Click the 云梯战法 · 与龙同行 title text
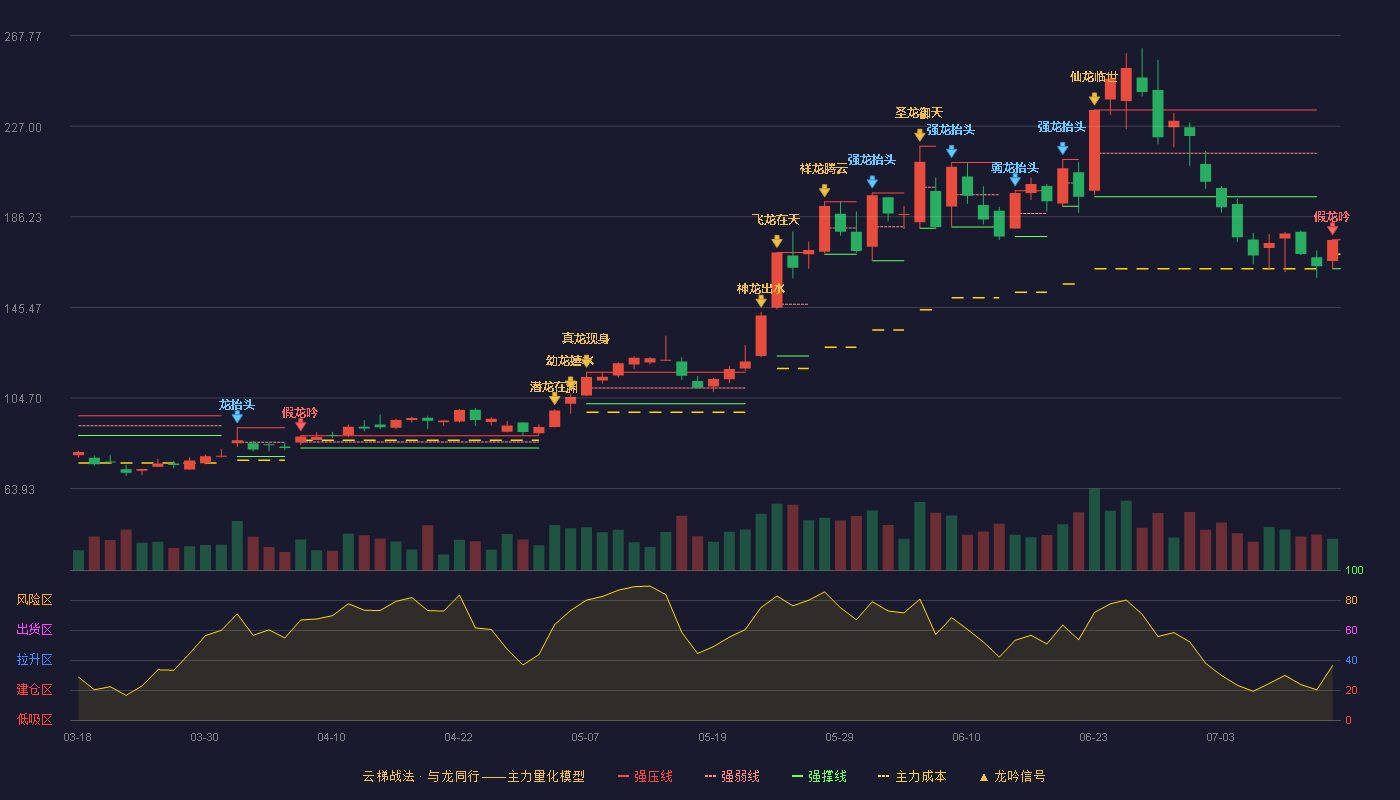 tap(420, 776)
